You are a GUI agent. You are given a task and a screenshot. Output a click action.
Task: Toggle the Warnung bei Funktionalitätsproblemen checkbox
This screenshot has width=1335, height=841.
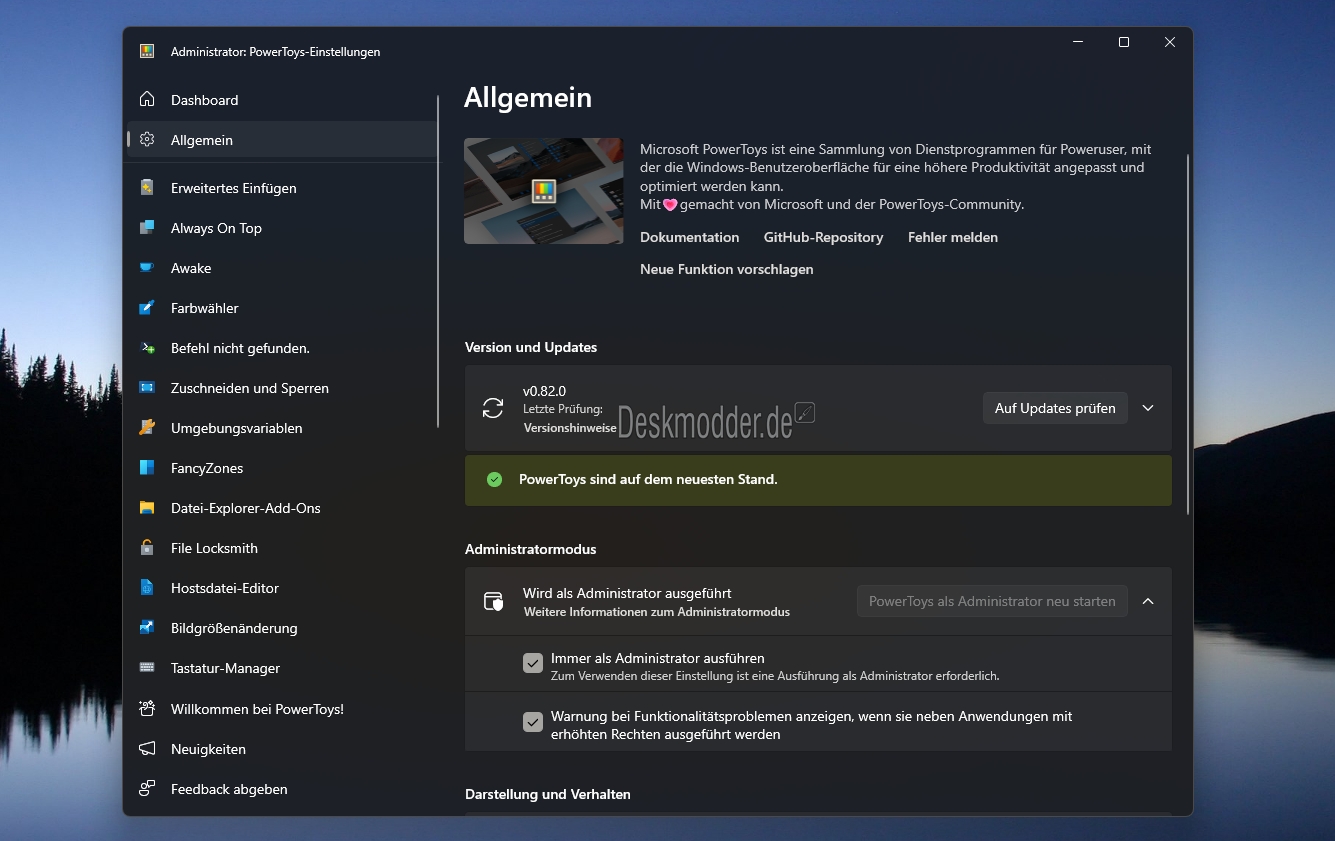533,722
